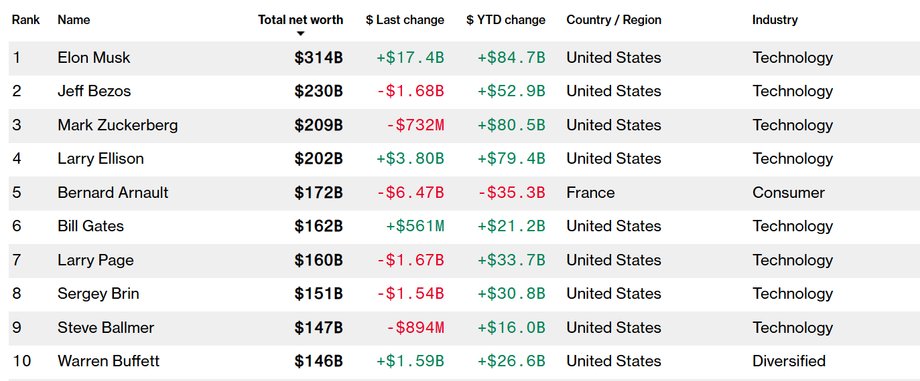This screenshot has width=920, height=381.
Task: Sort table by Name header
Action: [x=74, y=20]
